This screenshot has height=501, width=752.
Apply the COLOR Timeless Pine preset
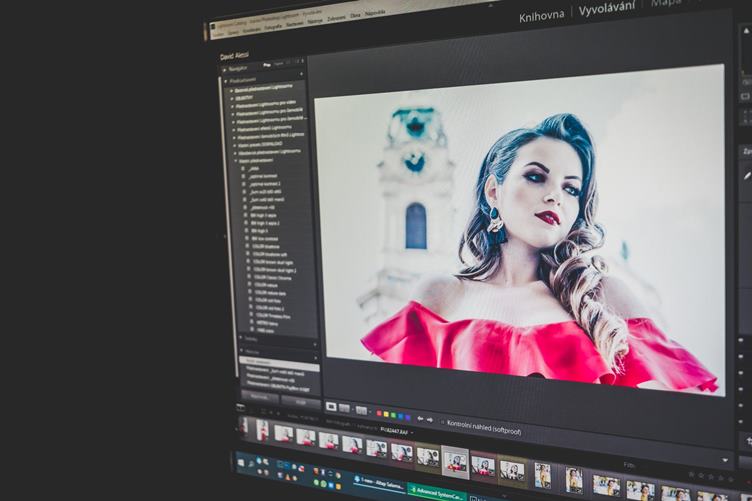(x=273, y=316)
